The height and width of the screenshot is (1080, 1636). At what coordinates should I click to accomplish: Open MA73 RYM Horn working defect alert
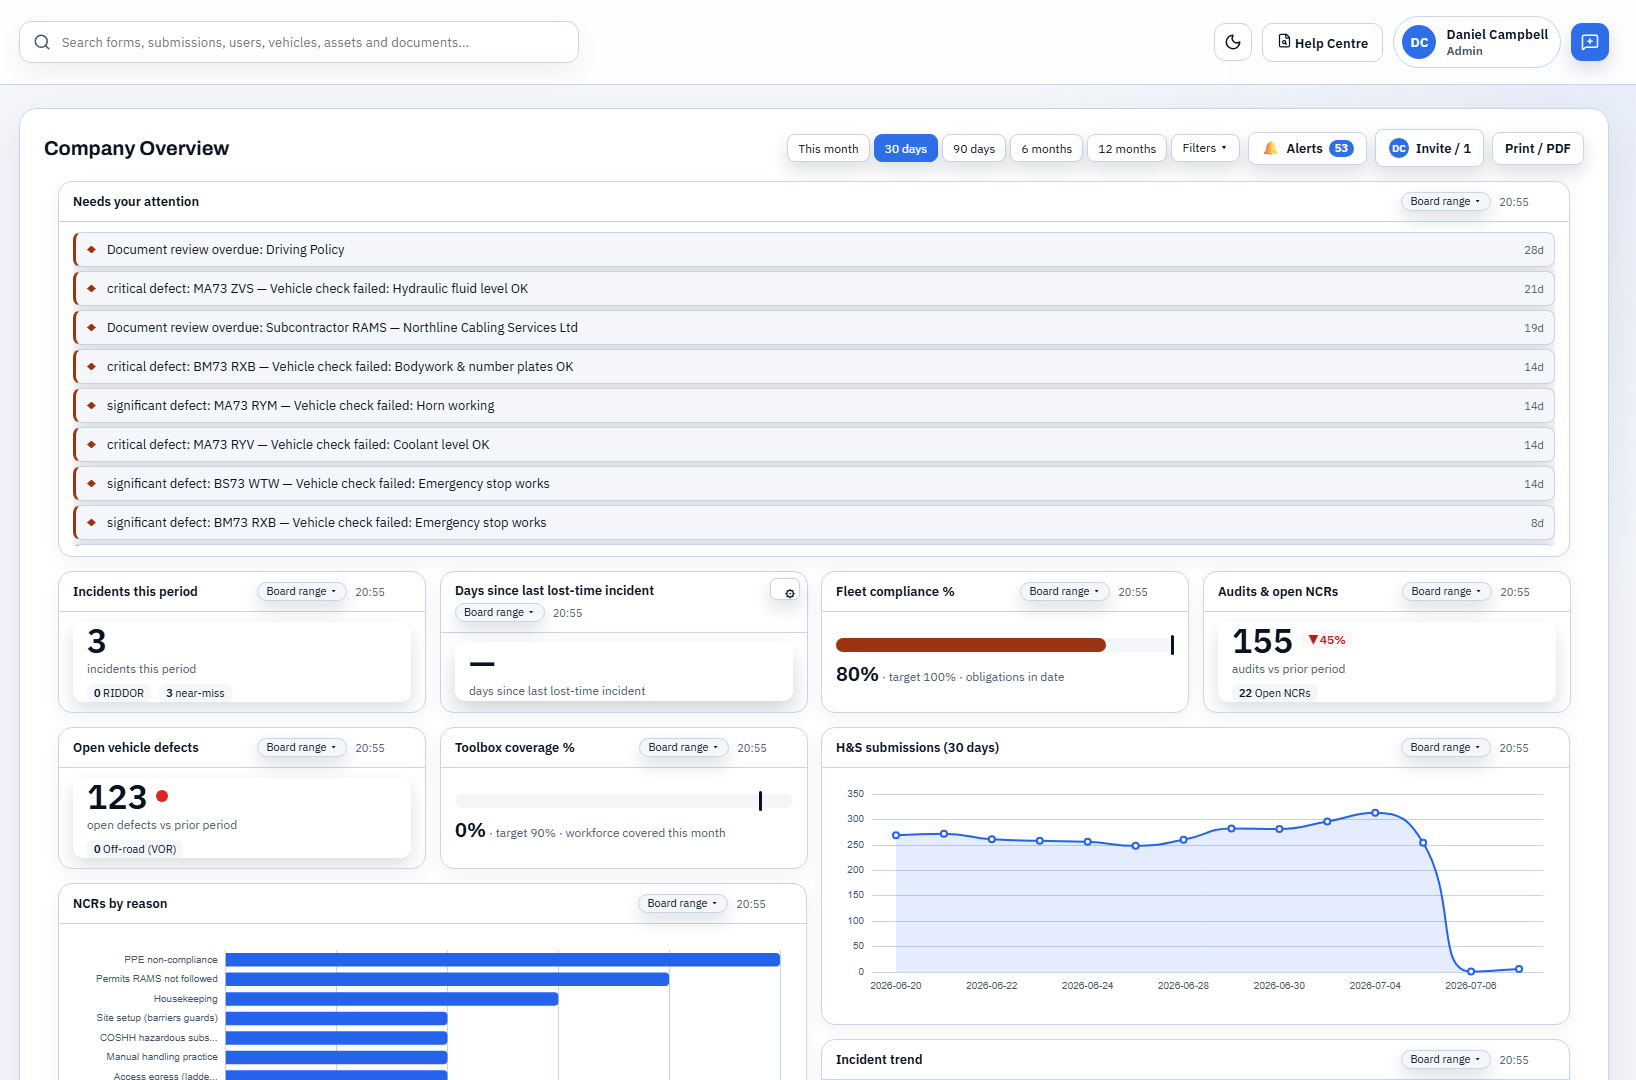tap(814, 405)
